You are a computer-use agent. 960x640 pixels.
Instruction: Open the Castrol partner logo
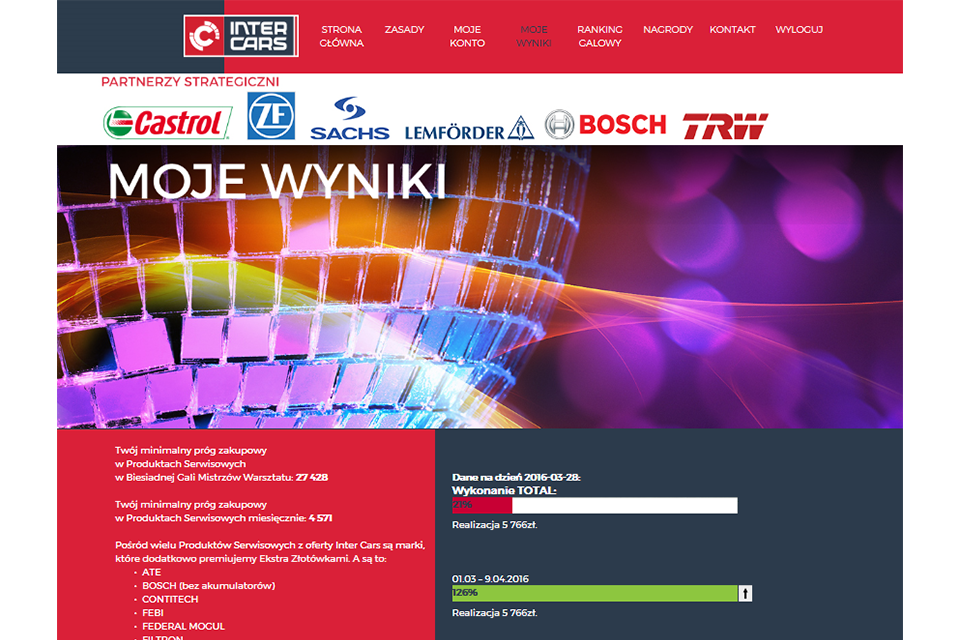point(167,122)
